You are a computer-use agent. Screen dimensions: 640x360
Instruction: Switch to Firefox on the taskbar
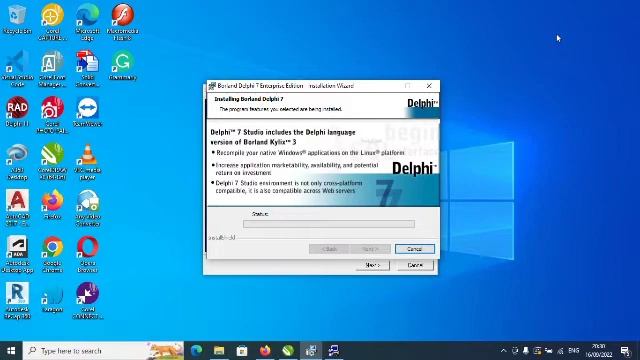pyautogui.click(x=265, y=351)
